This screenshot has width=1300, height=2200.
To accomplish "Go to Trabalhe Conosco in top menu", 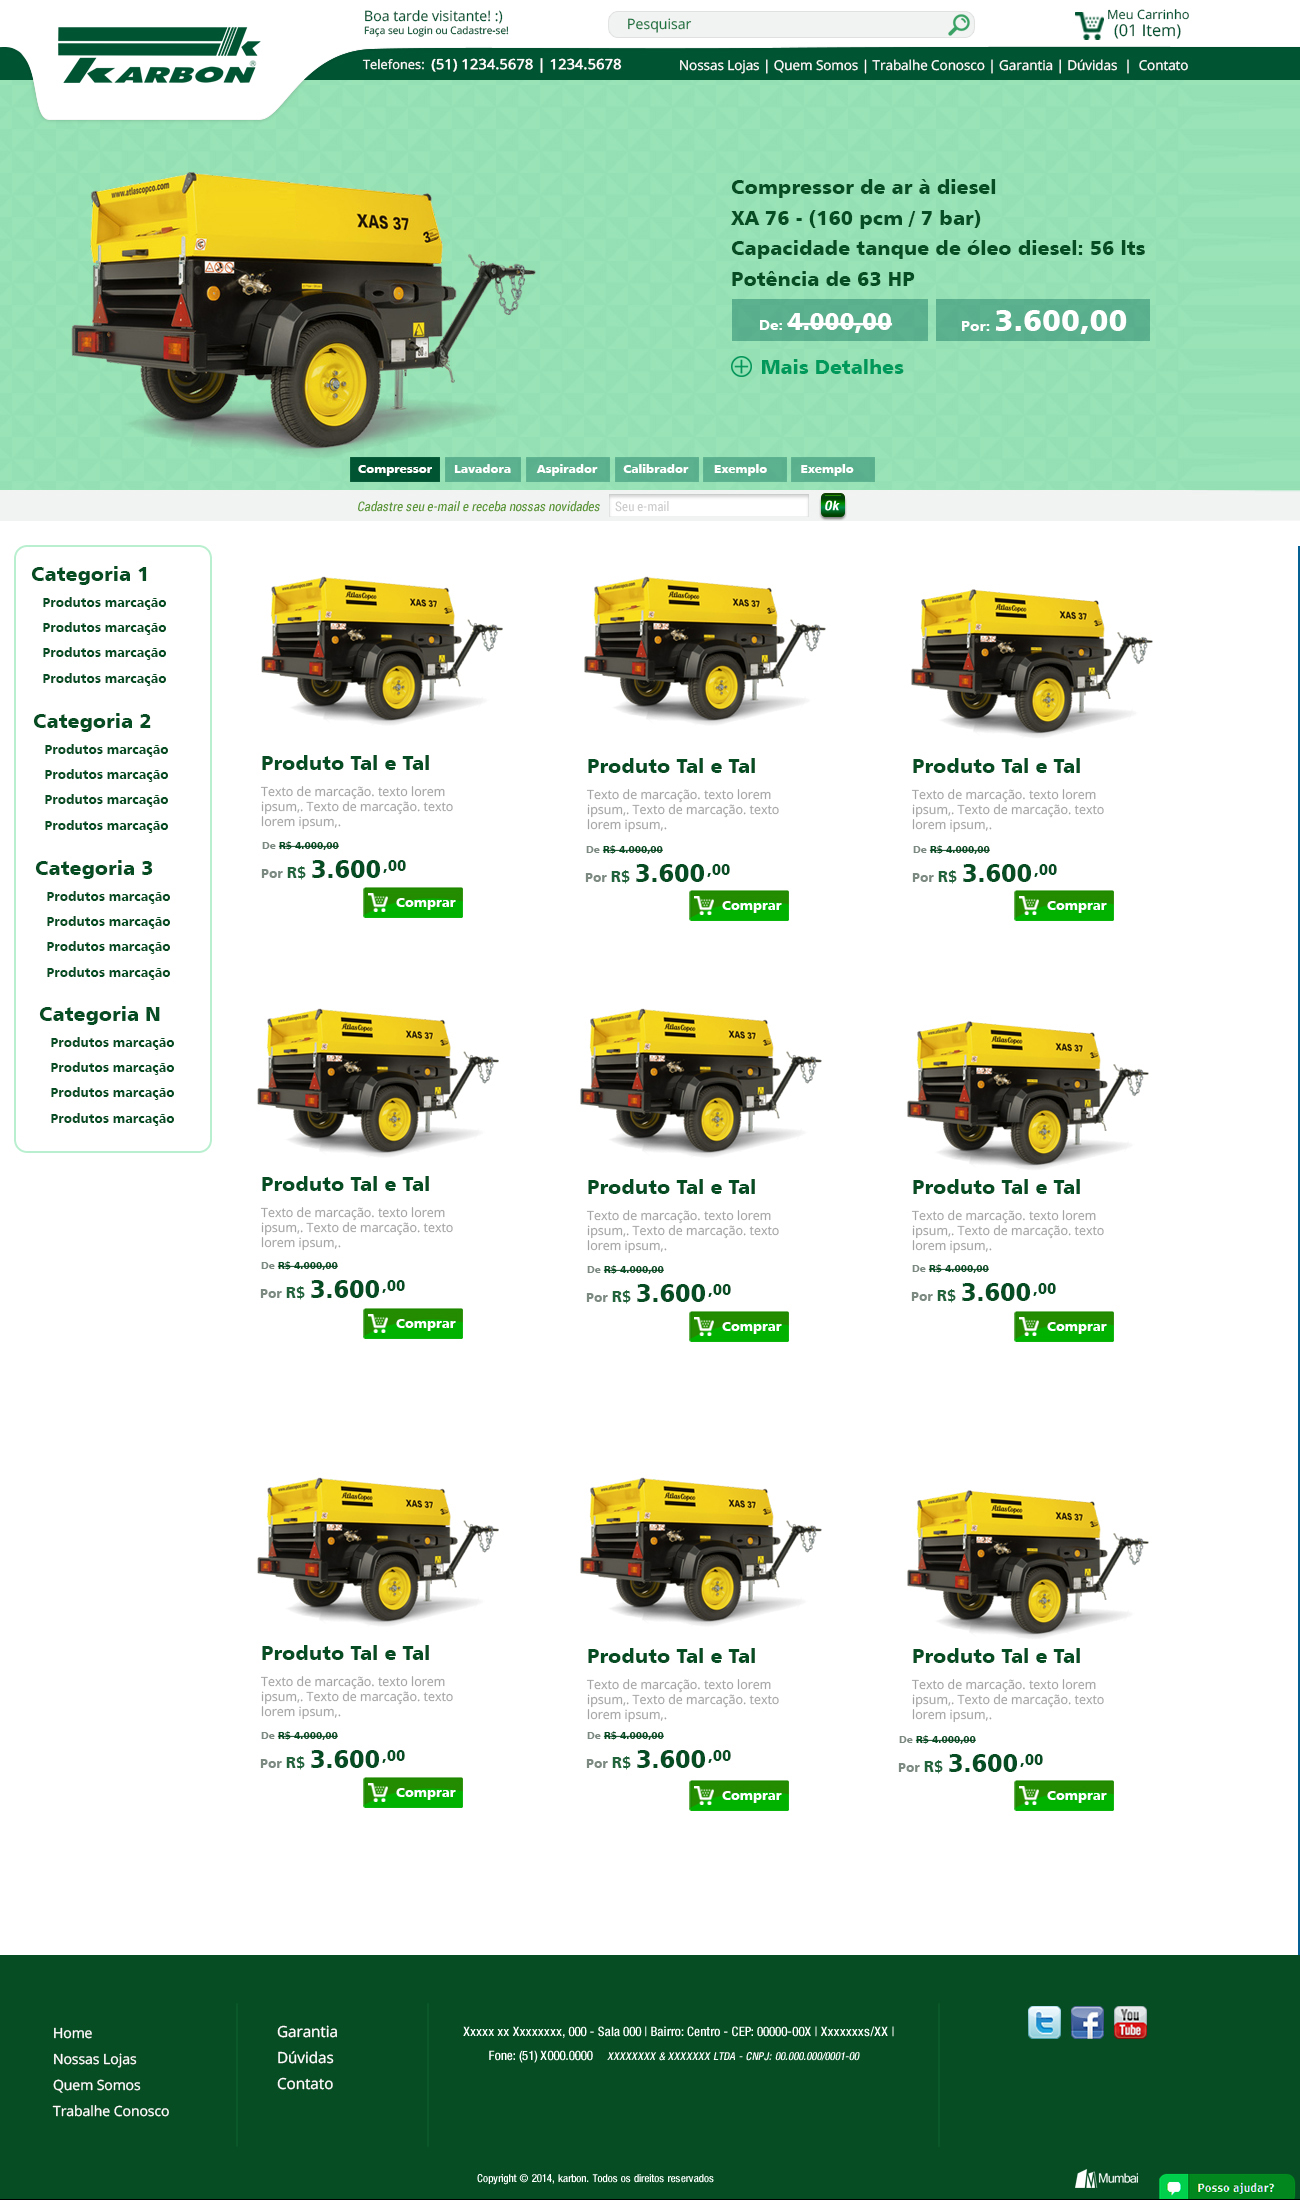I will coord(927,65).
